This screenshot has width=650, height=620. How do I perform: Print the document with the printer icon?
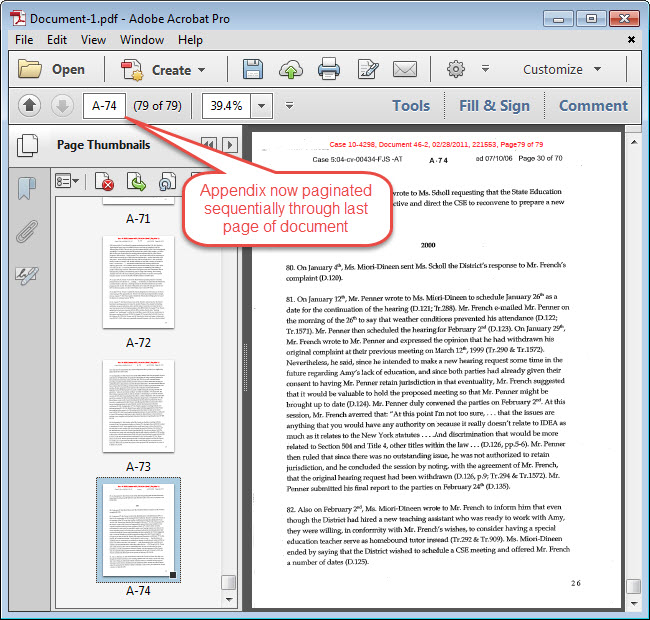click(329, 70)
